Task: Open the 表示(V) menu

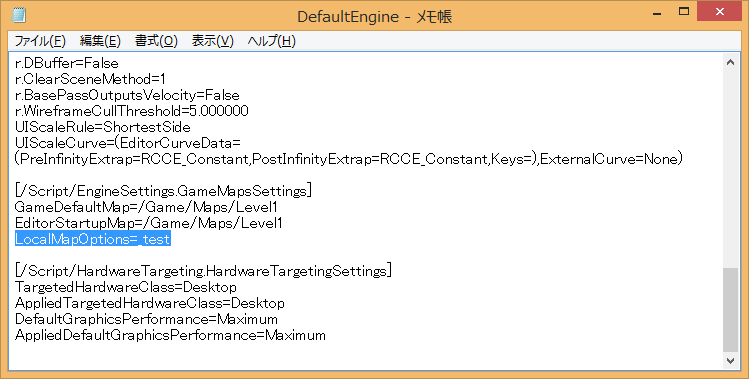Action: (213, 42)
